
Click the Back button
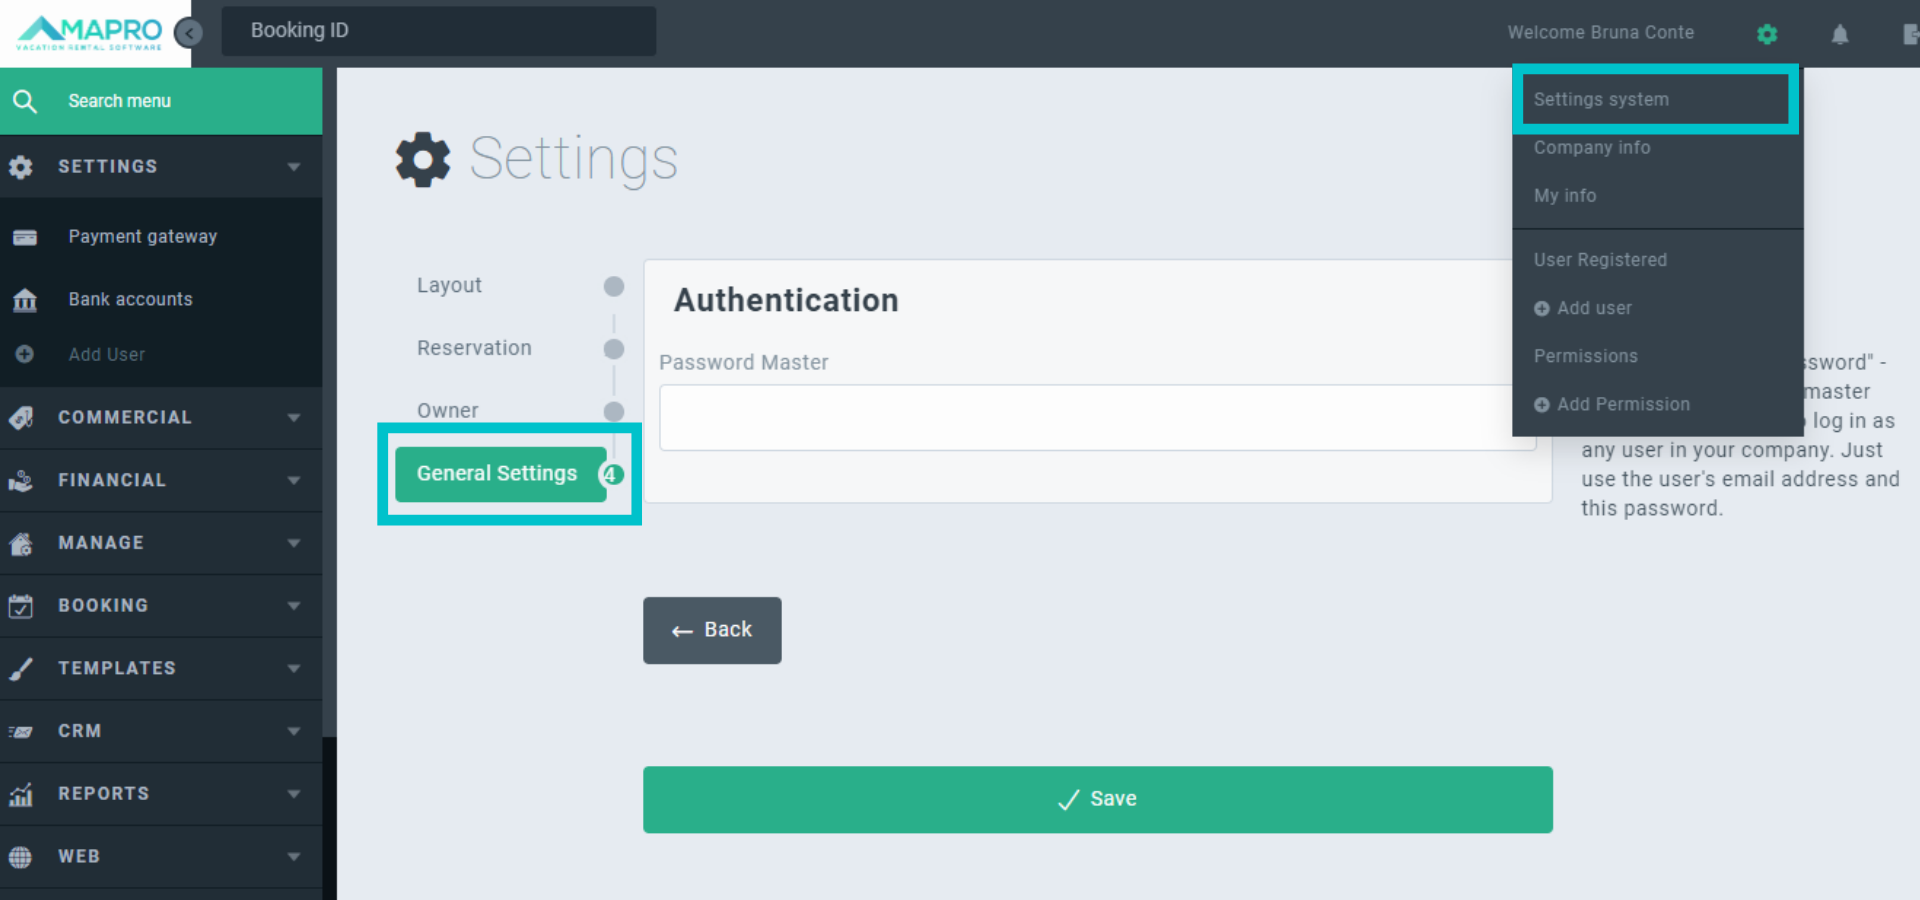pos(712,630)
